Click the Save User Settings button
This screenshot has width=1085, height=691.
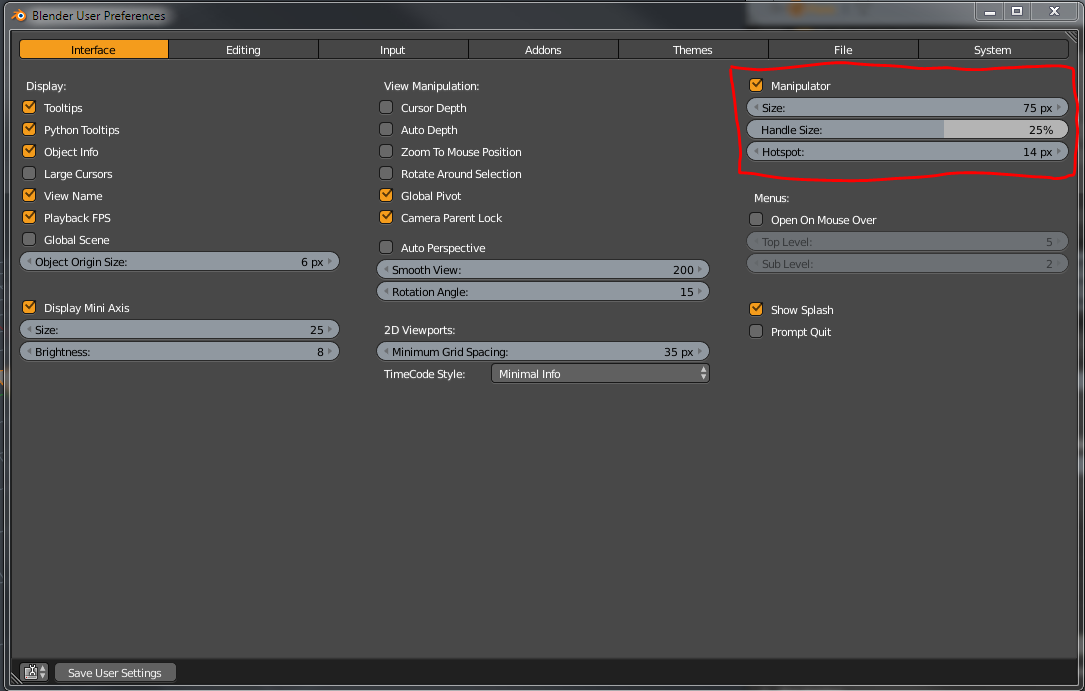tap(115, 673)
